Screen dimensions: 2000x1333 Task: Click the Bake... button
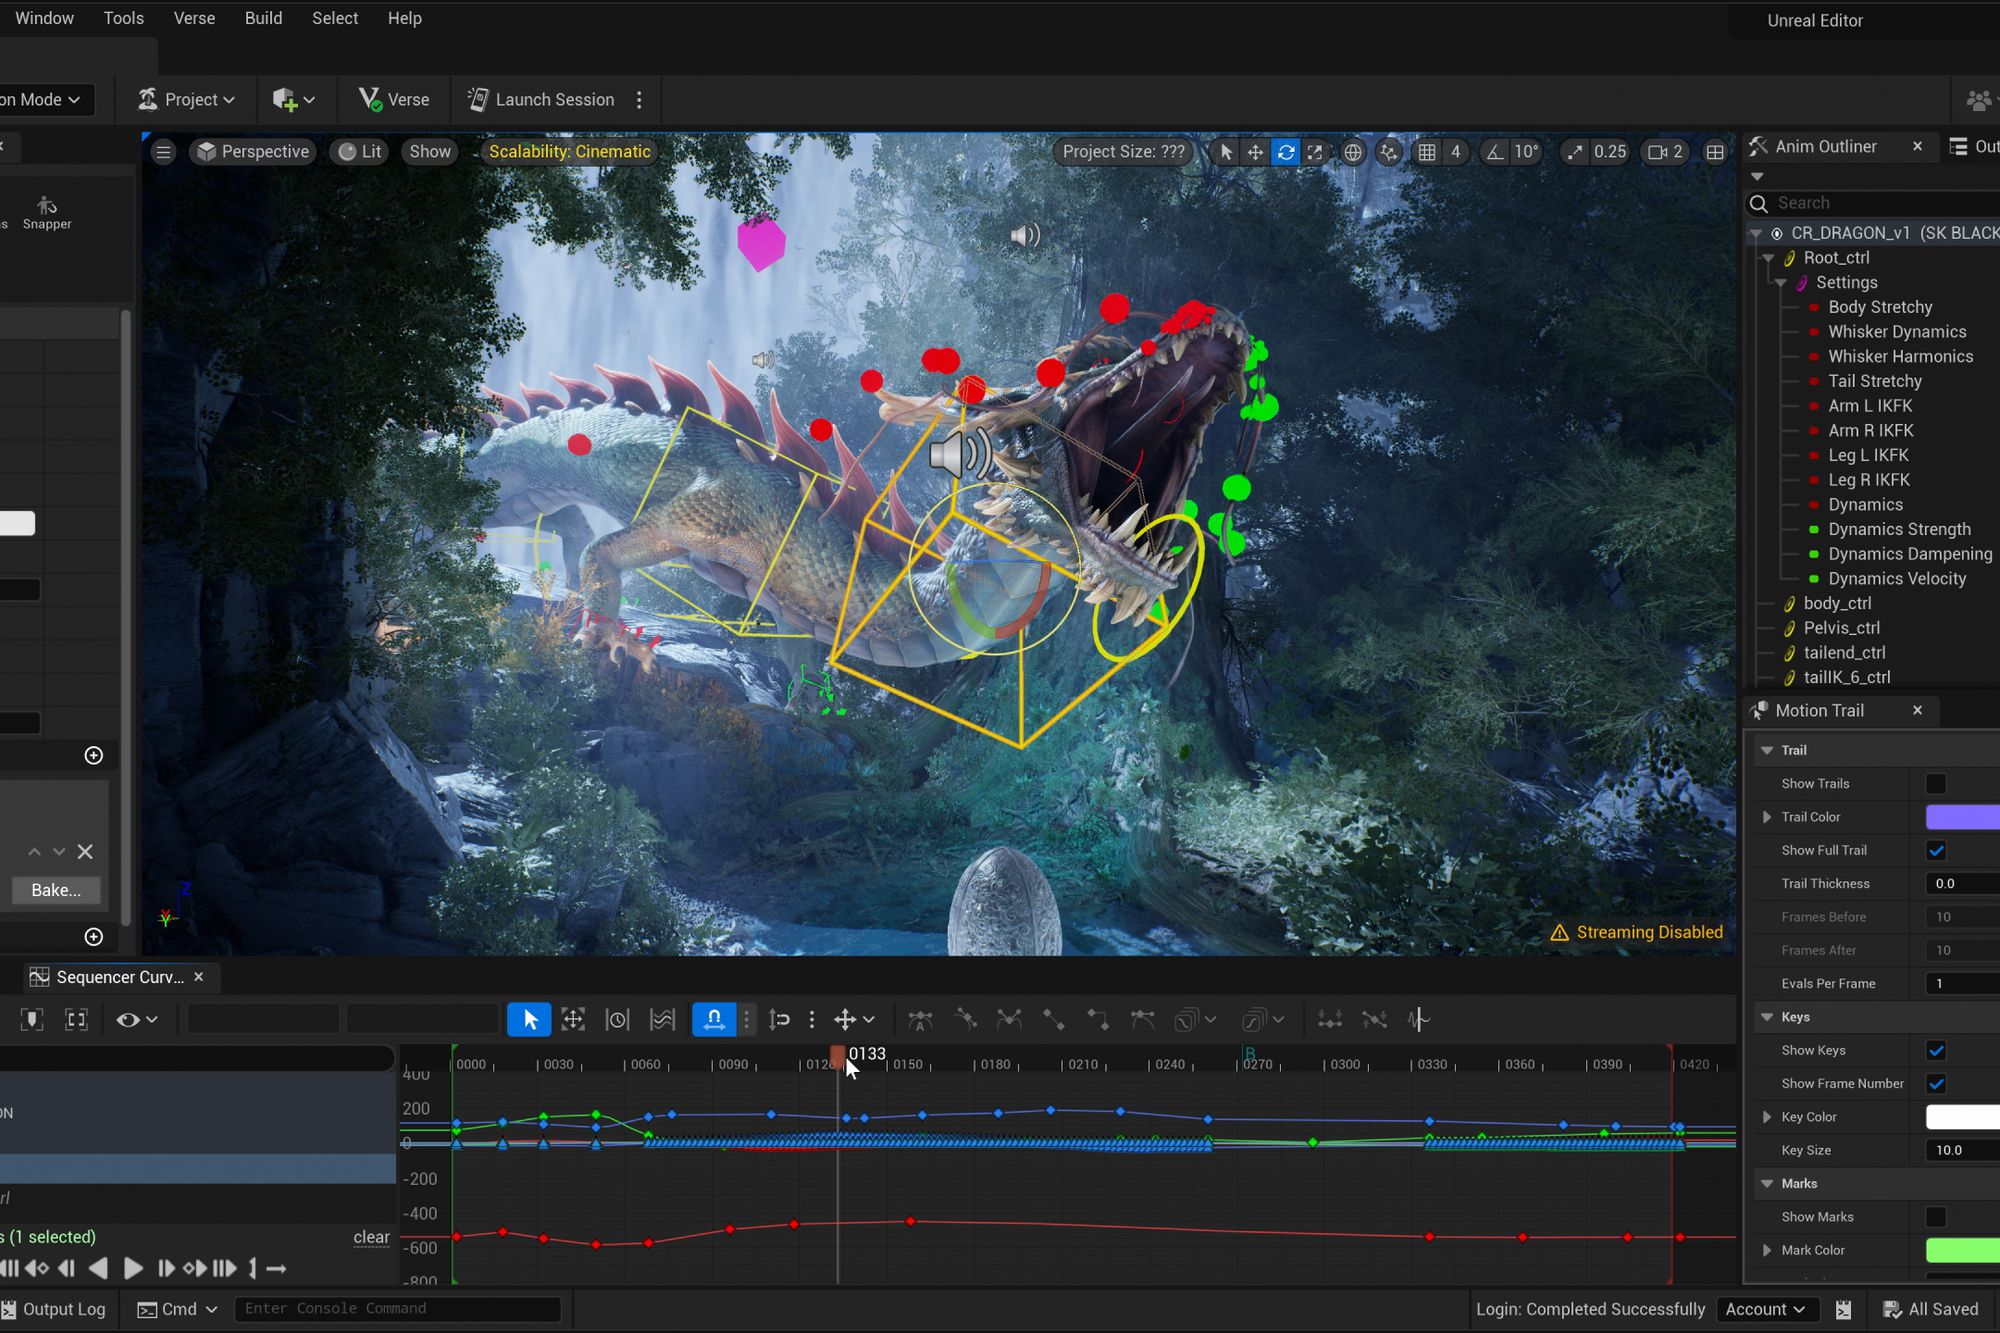pos(56,890)
